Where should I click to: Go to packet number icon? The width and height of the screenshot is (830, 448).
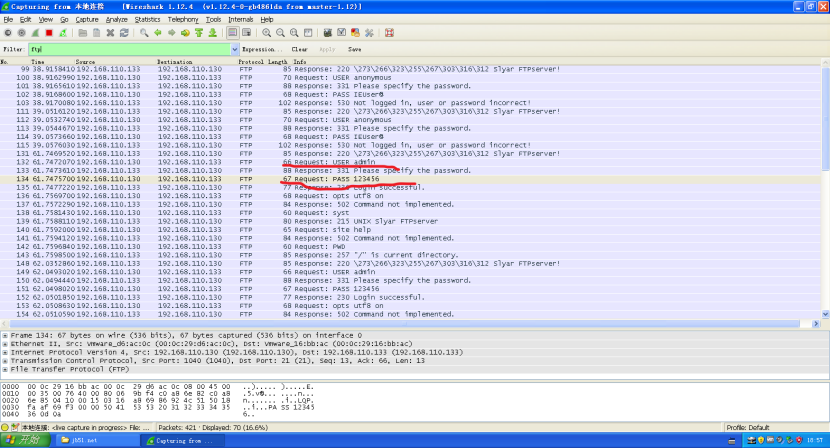(185, 33)
